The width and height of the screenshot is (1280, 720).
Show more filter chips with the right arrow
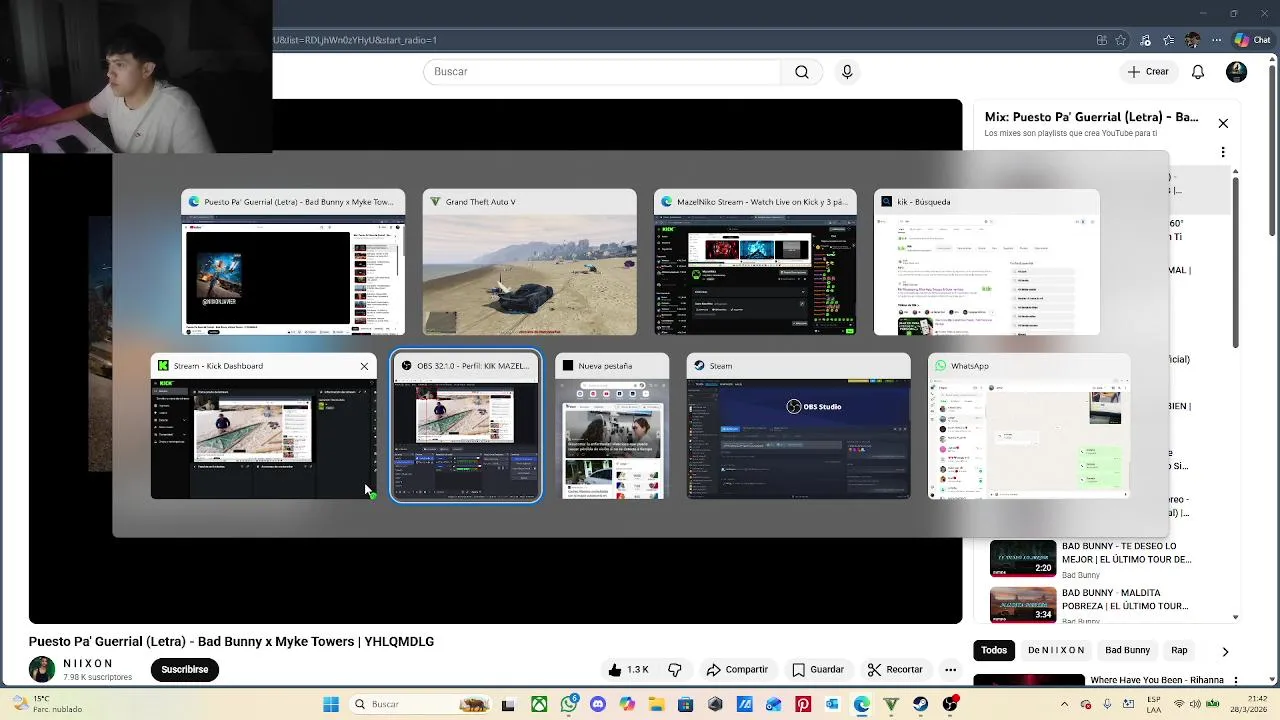coord(1225,651)
